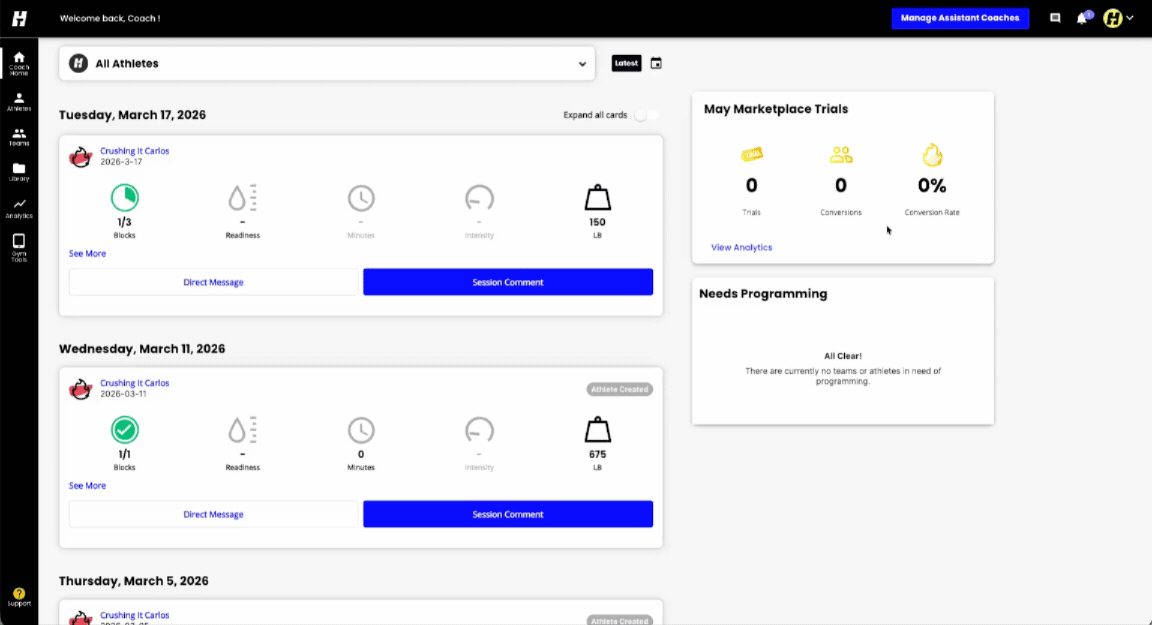This screenshot has height=625, width=1152.
Task: Open Crushing It Carlos link dated 2026-3-17
Action: tap(134, 151)
